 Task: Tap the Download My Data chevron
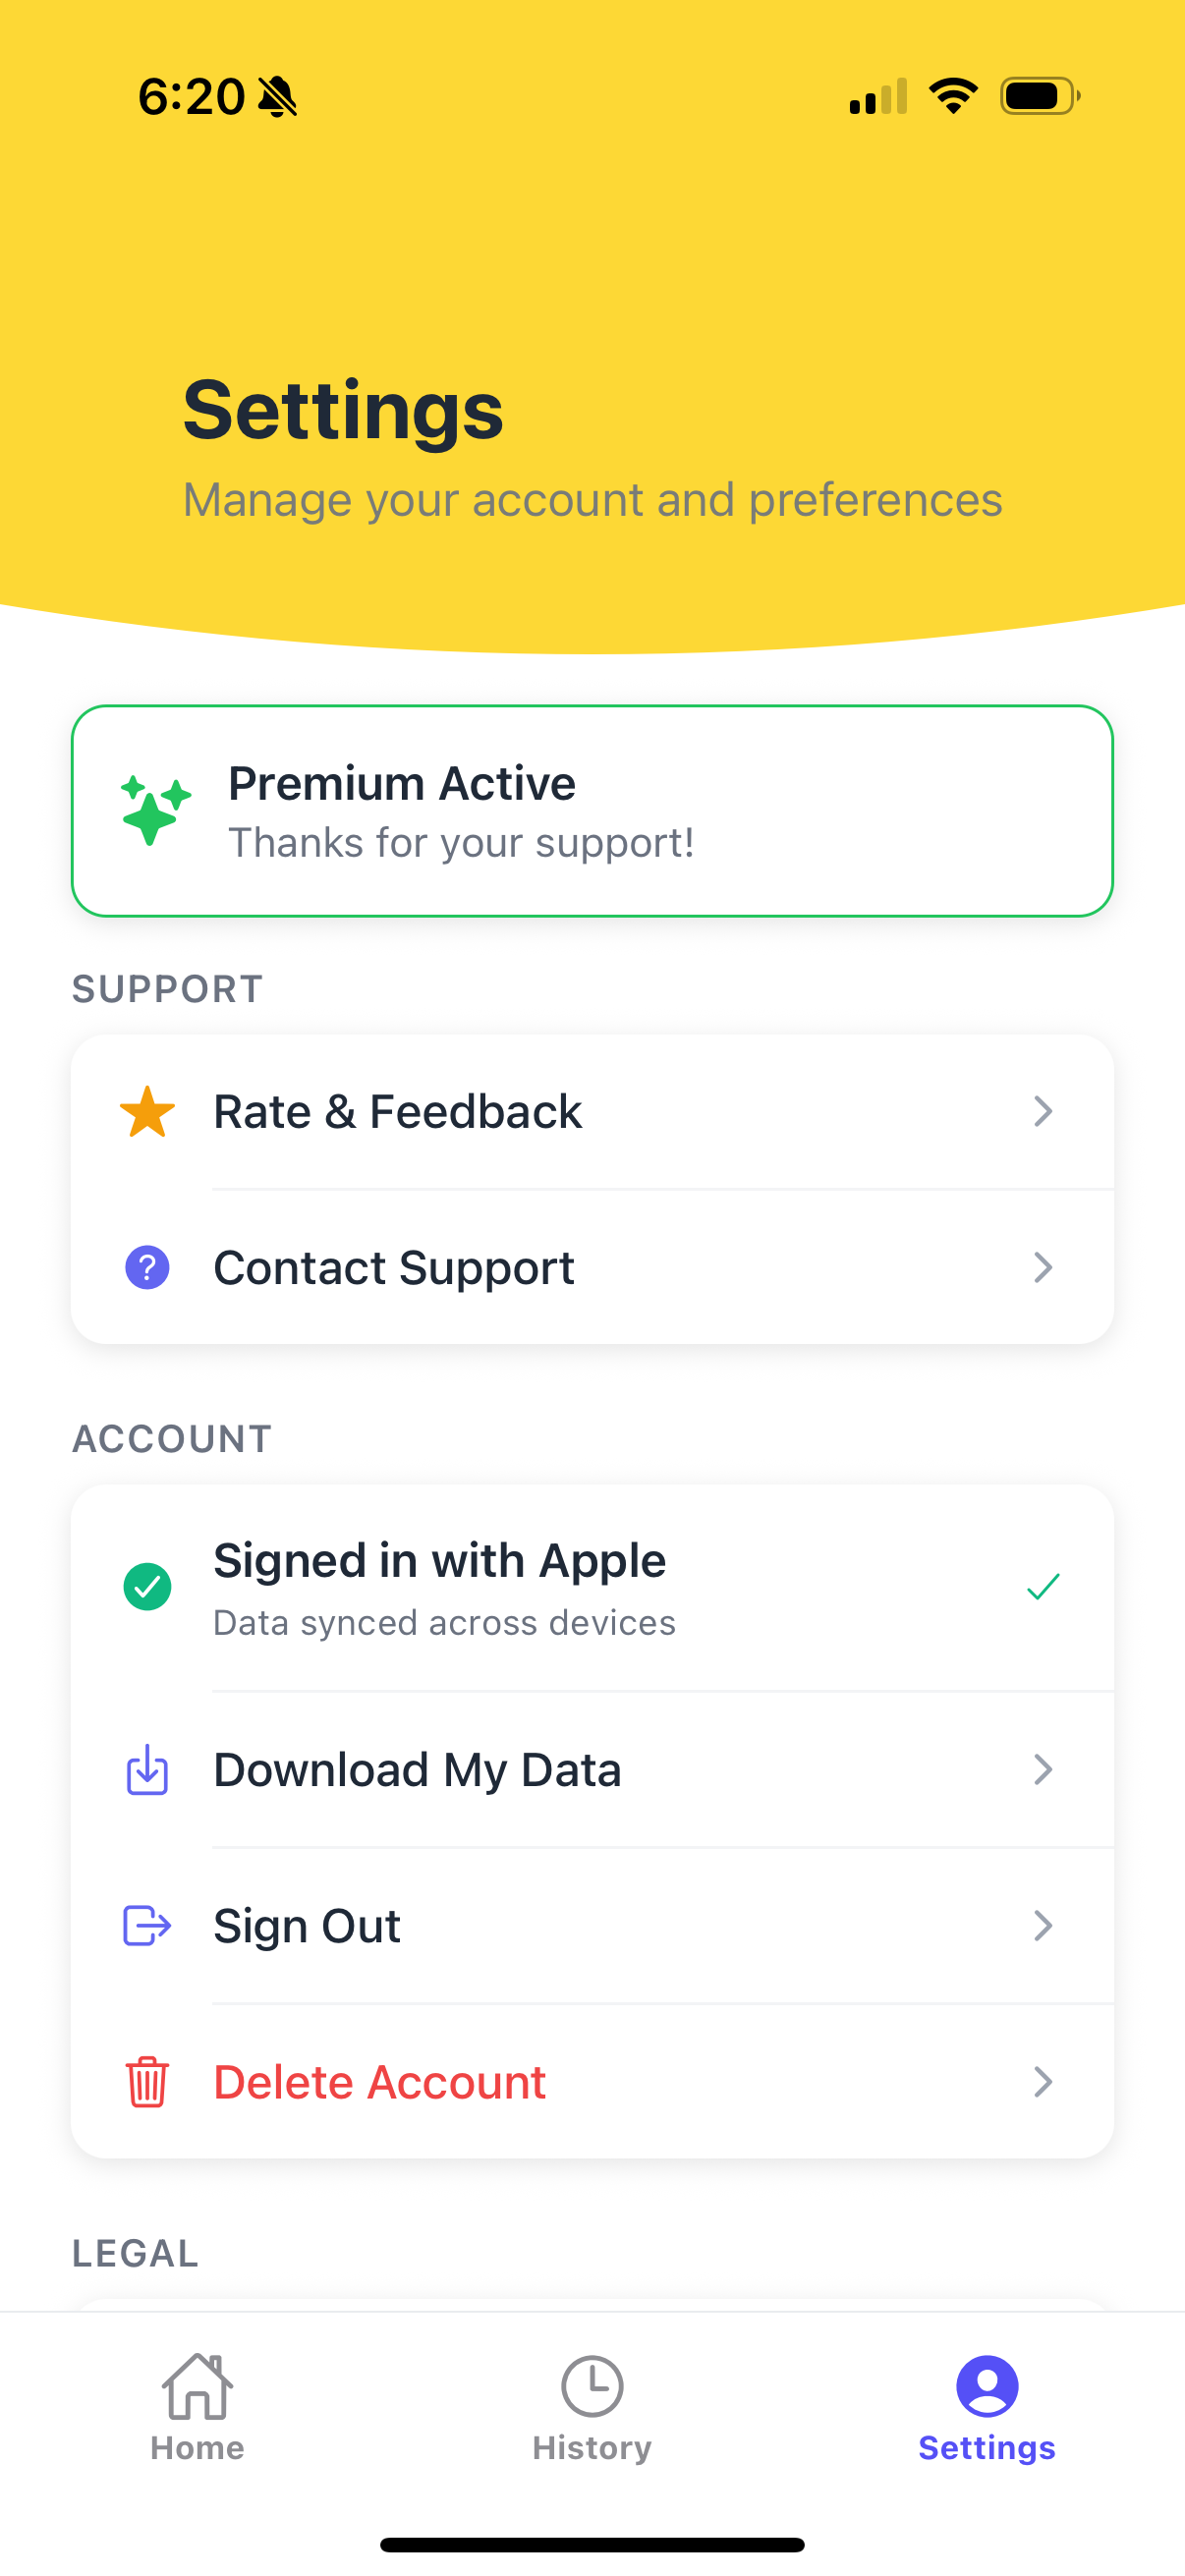tap(1043, 1769)
